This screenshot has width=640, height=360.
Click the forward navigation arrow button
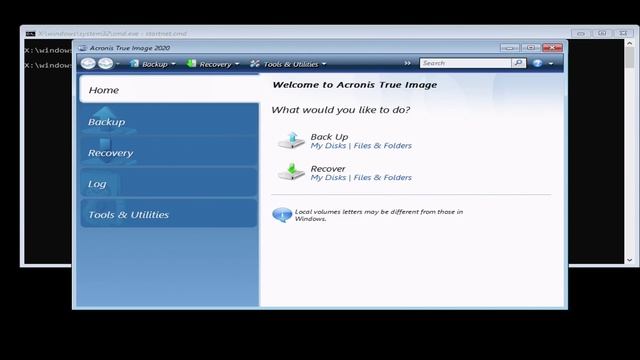pos(105,63)
